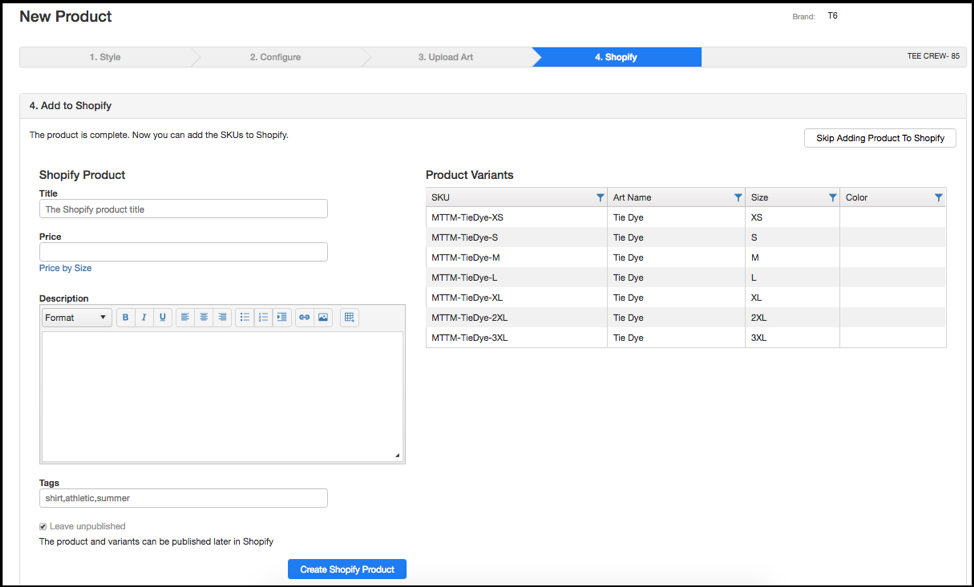Click the 3XL size cell
The width and height of the screenshot is (974, 587).
click(x=793, y=337)
